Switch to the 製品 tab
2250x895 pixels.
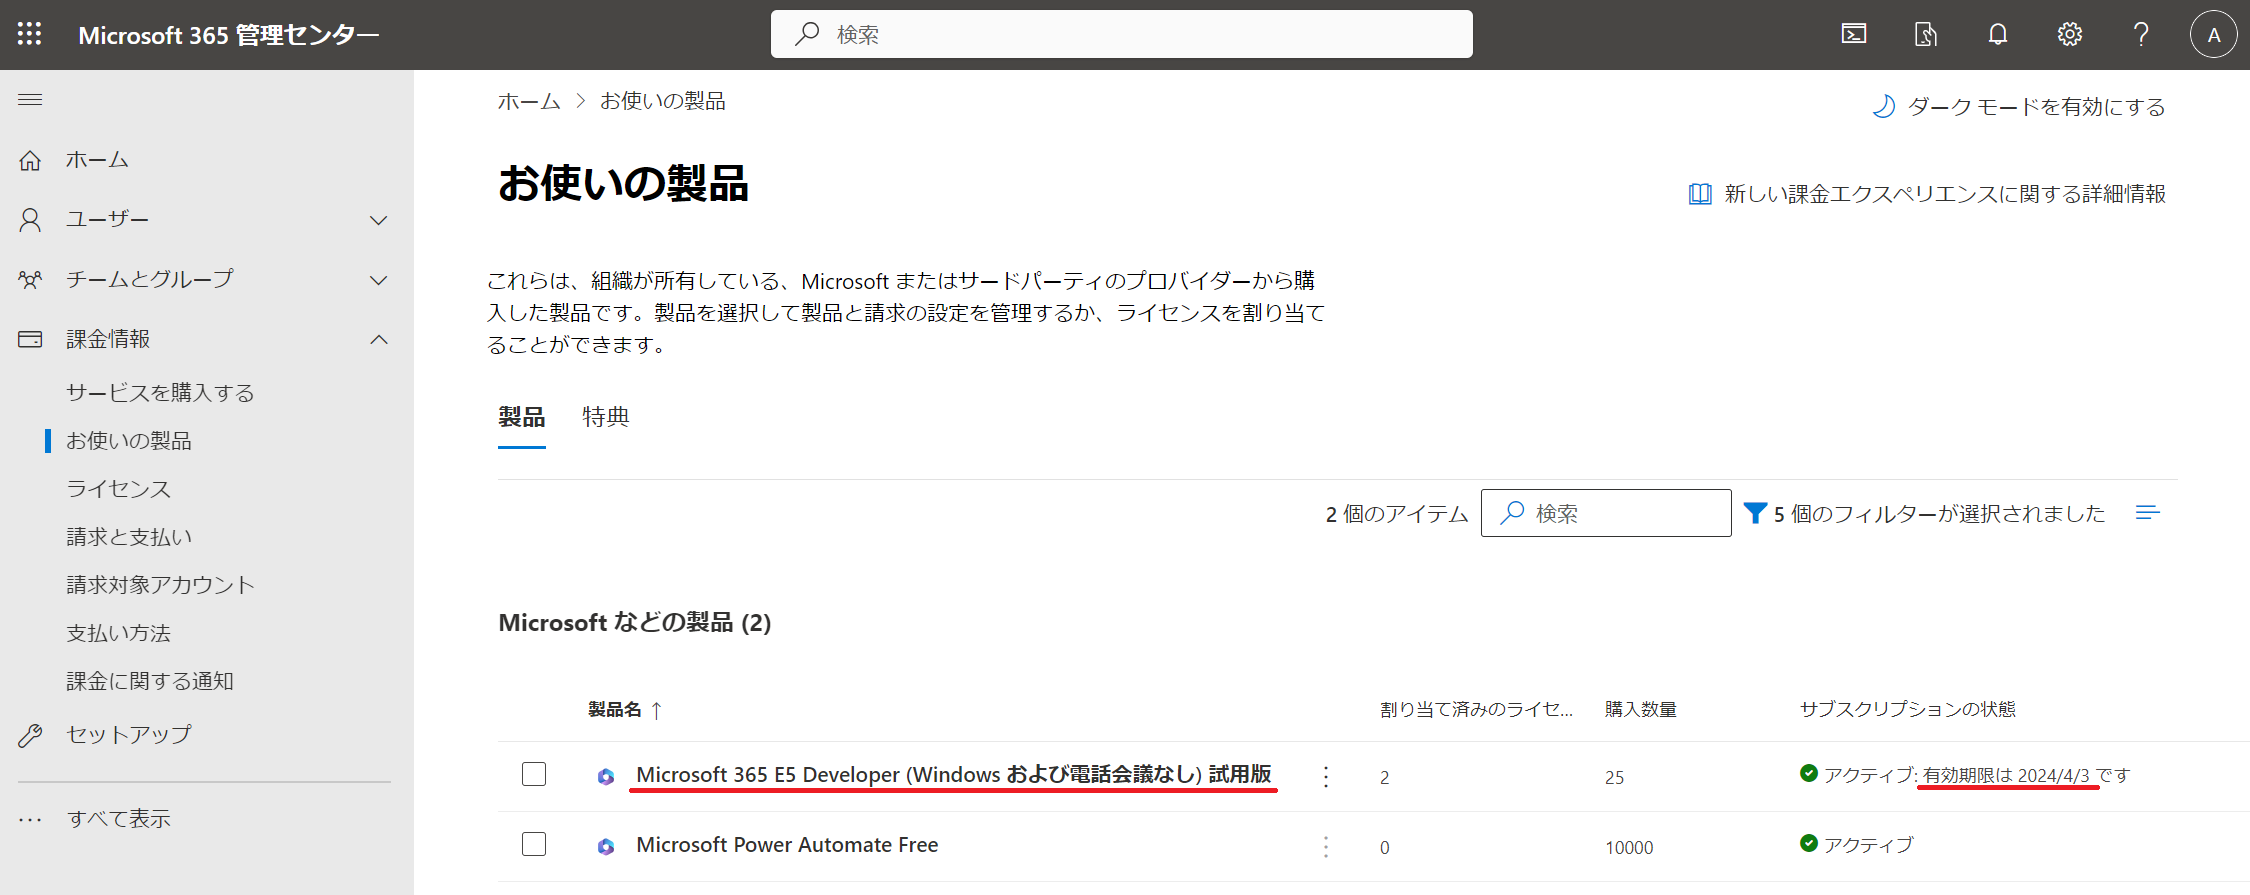[x=522, y=417]
